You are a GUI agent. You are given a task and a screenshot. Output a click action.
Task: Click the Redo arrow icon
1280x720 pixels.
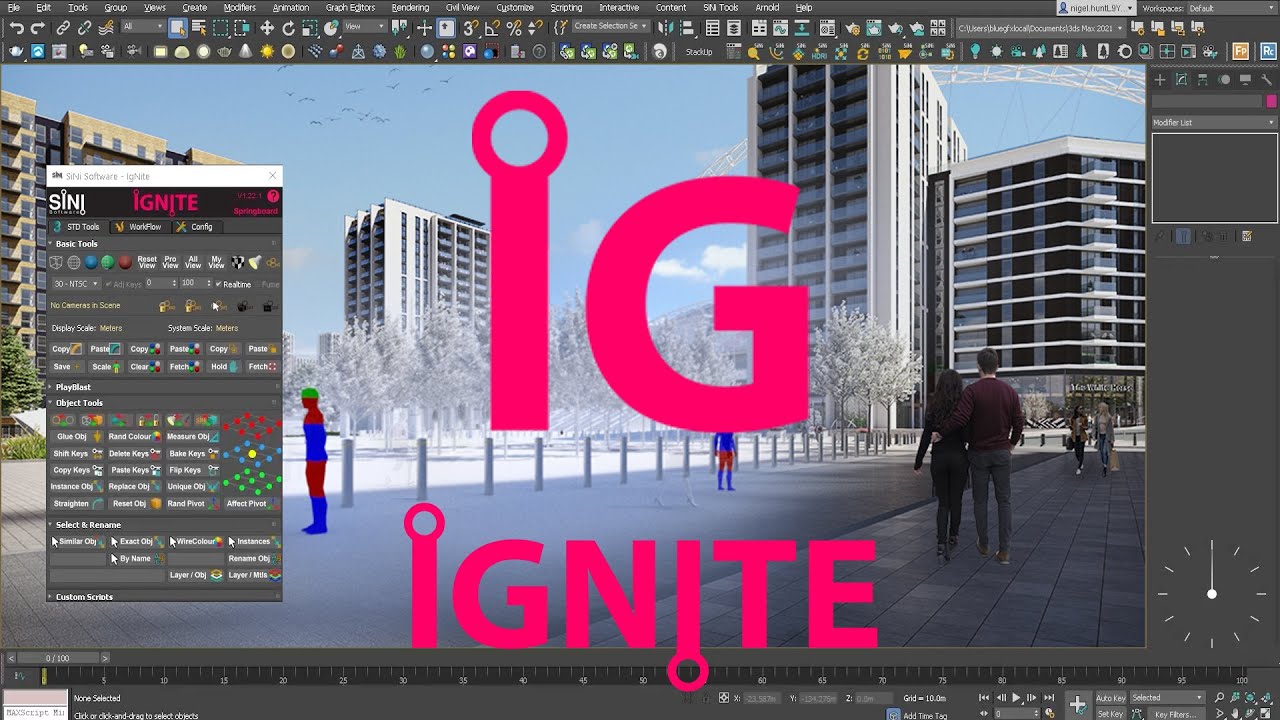[x=39, y=28]
